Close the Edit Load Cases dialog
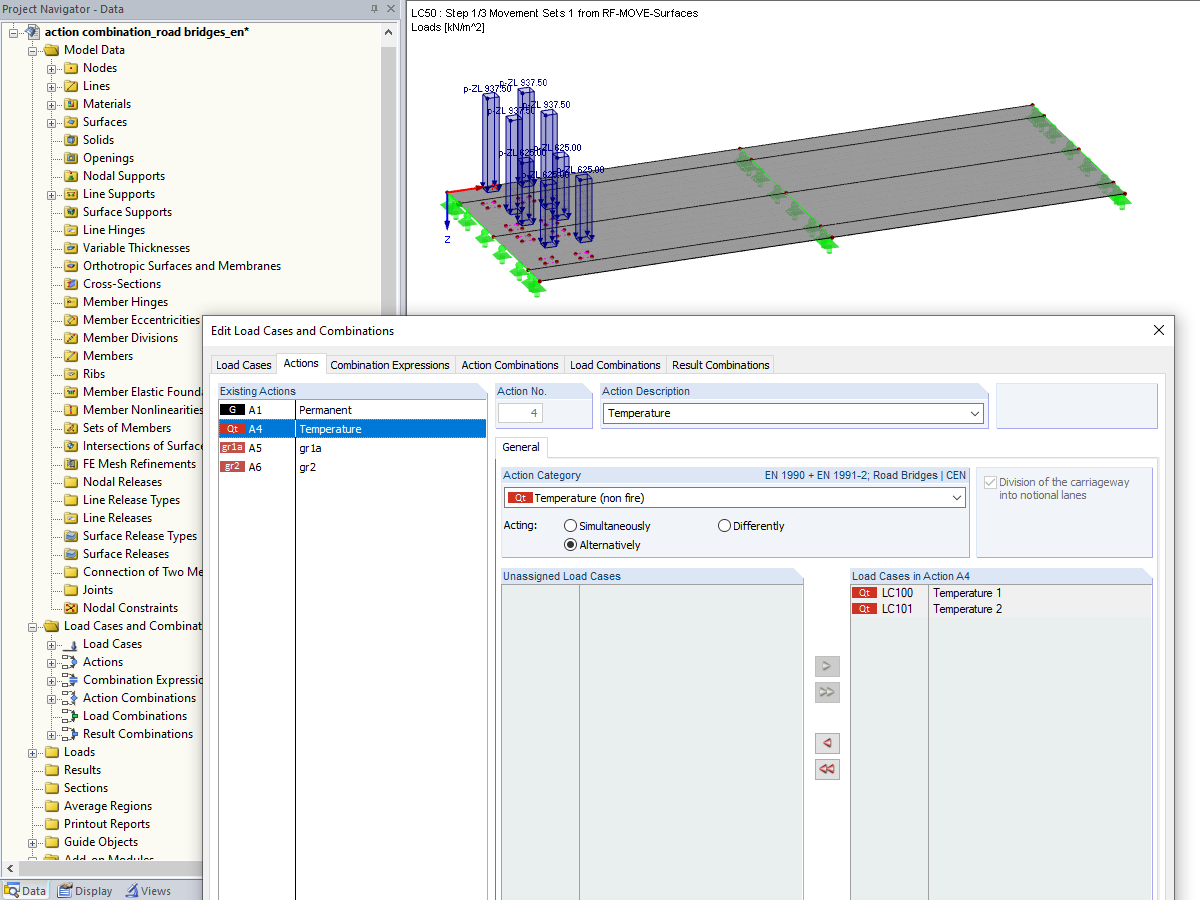 click(1159, 330)
